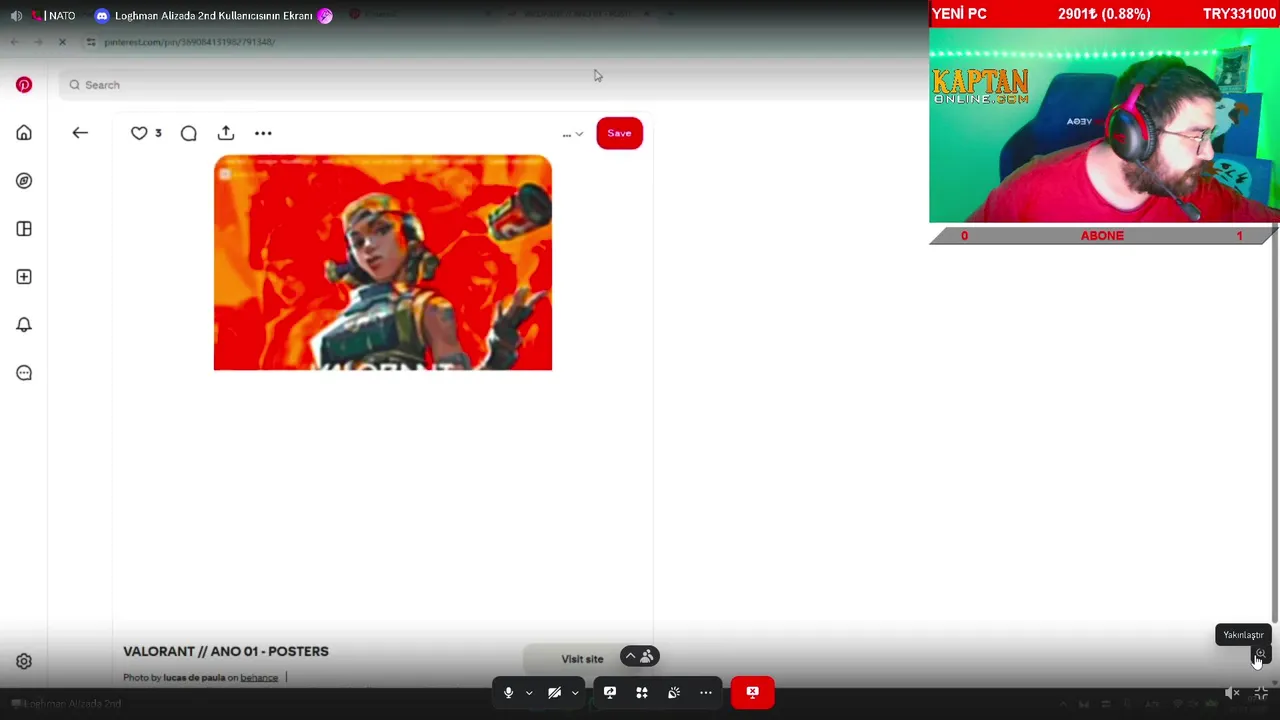
Task: Click the pinterest.com address bar
Action: coord(189,42)
